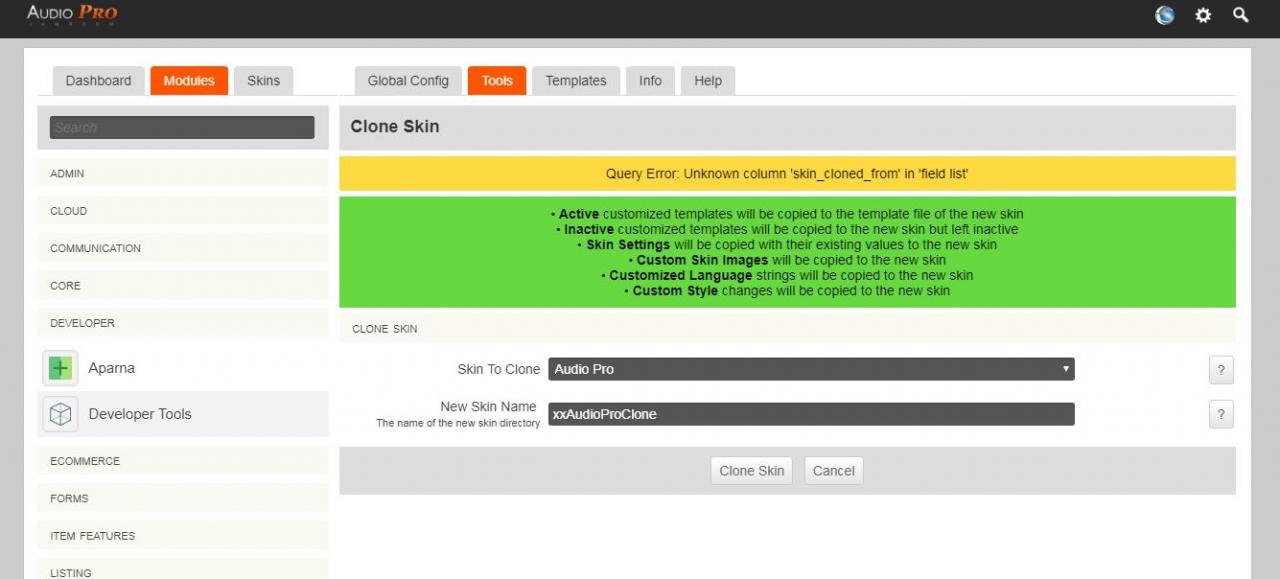Open the Skins tab

point(264,81)
